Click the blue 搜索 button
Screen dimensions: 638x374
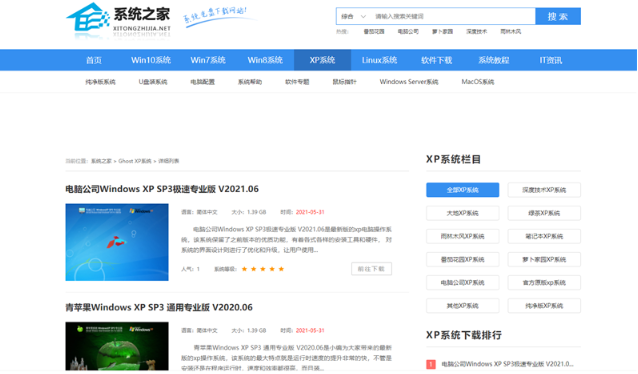pyautogui.click(x=558, y=16)
